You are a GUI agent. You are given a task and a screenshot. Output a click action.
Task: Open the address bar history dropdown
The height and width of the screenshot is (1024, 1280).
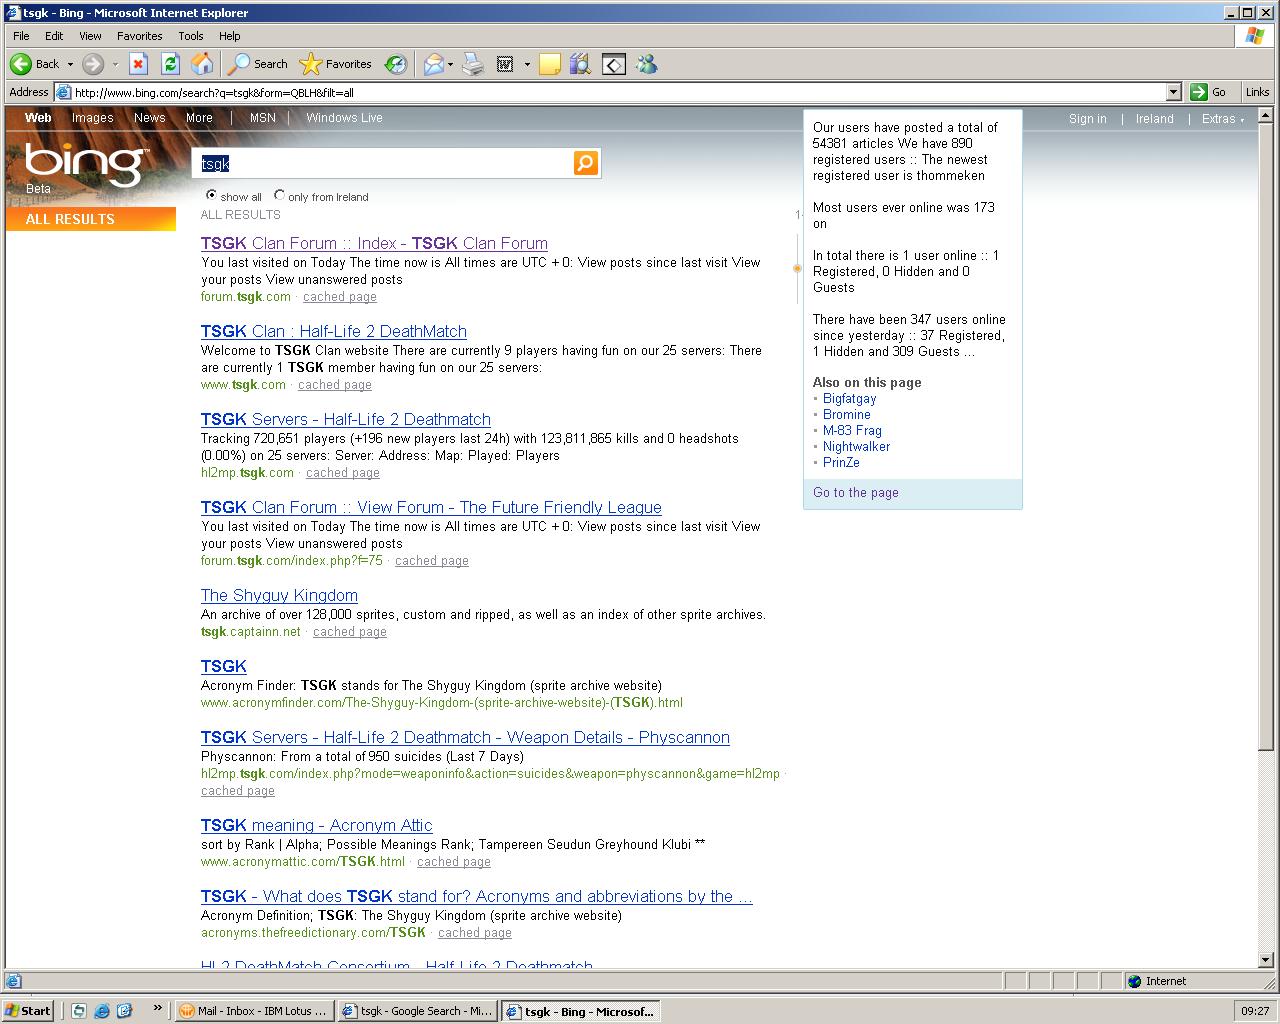[1173, 91]
